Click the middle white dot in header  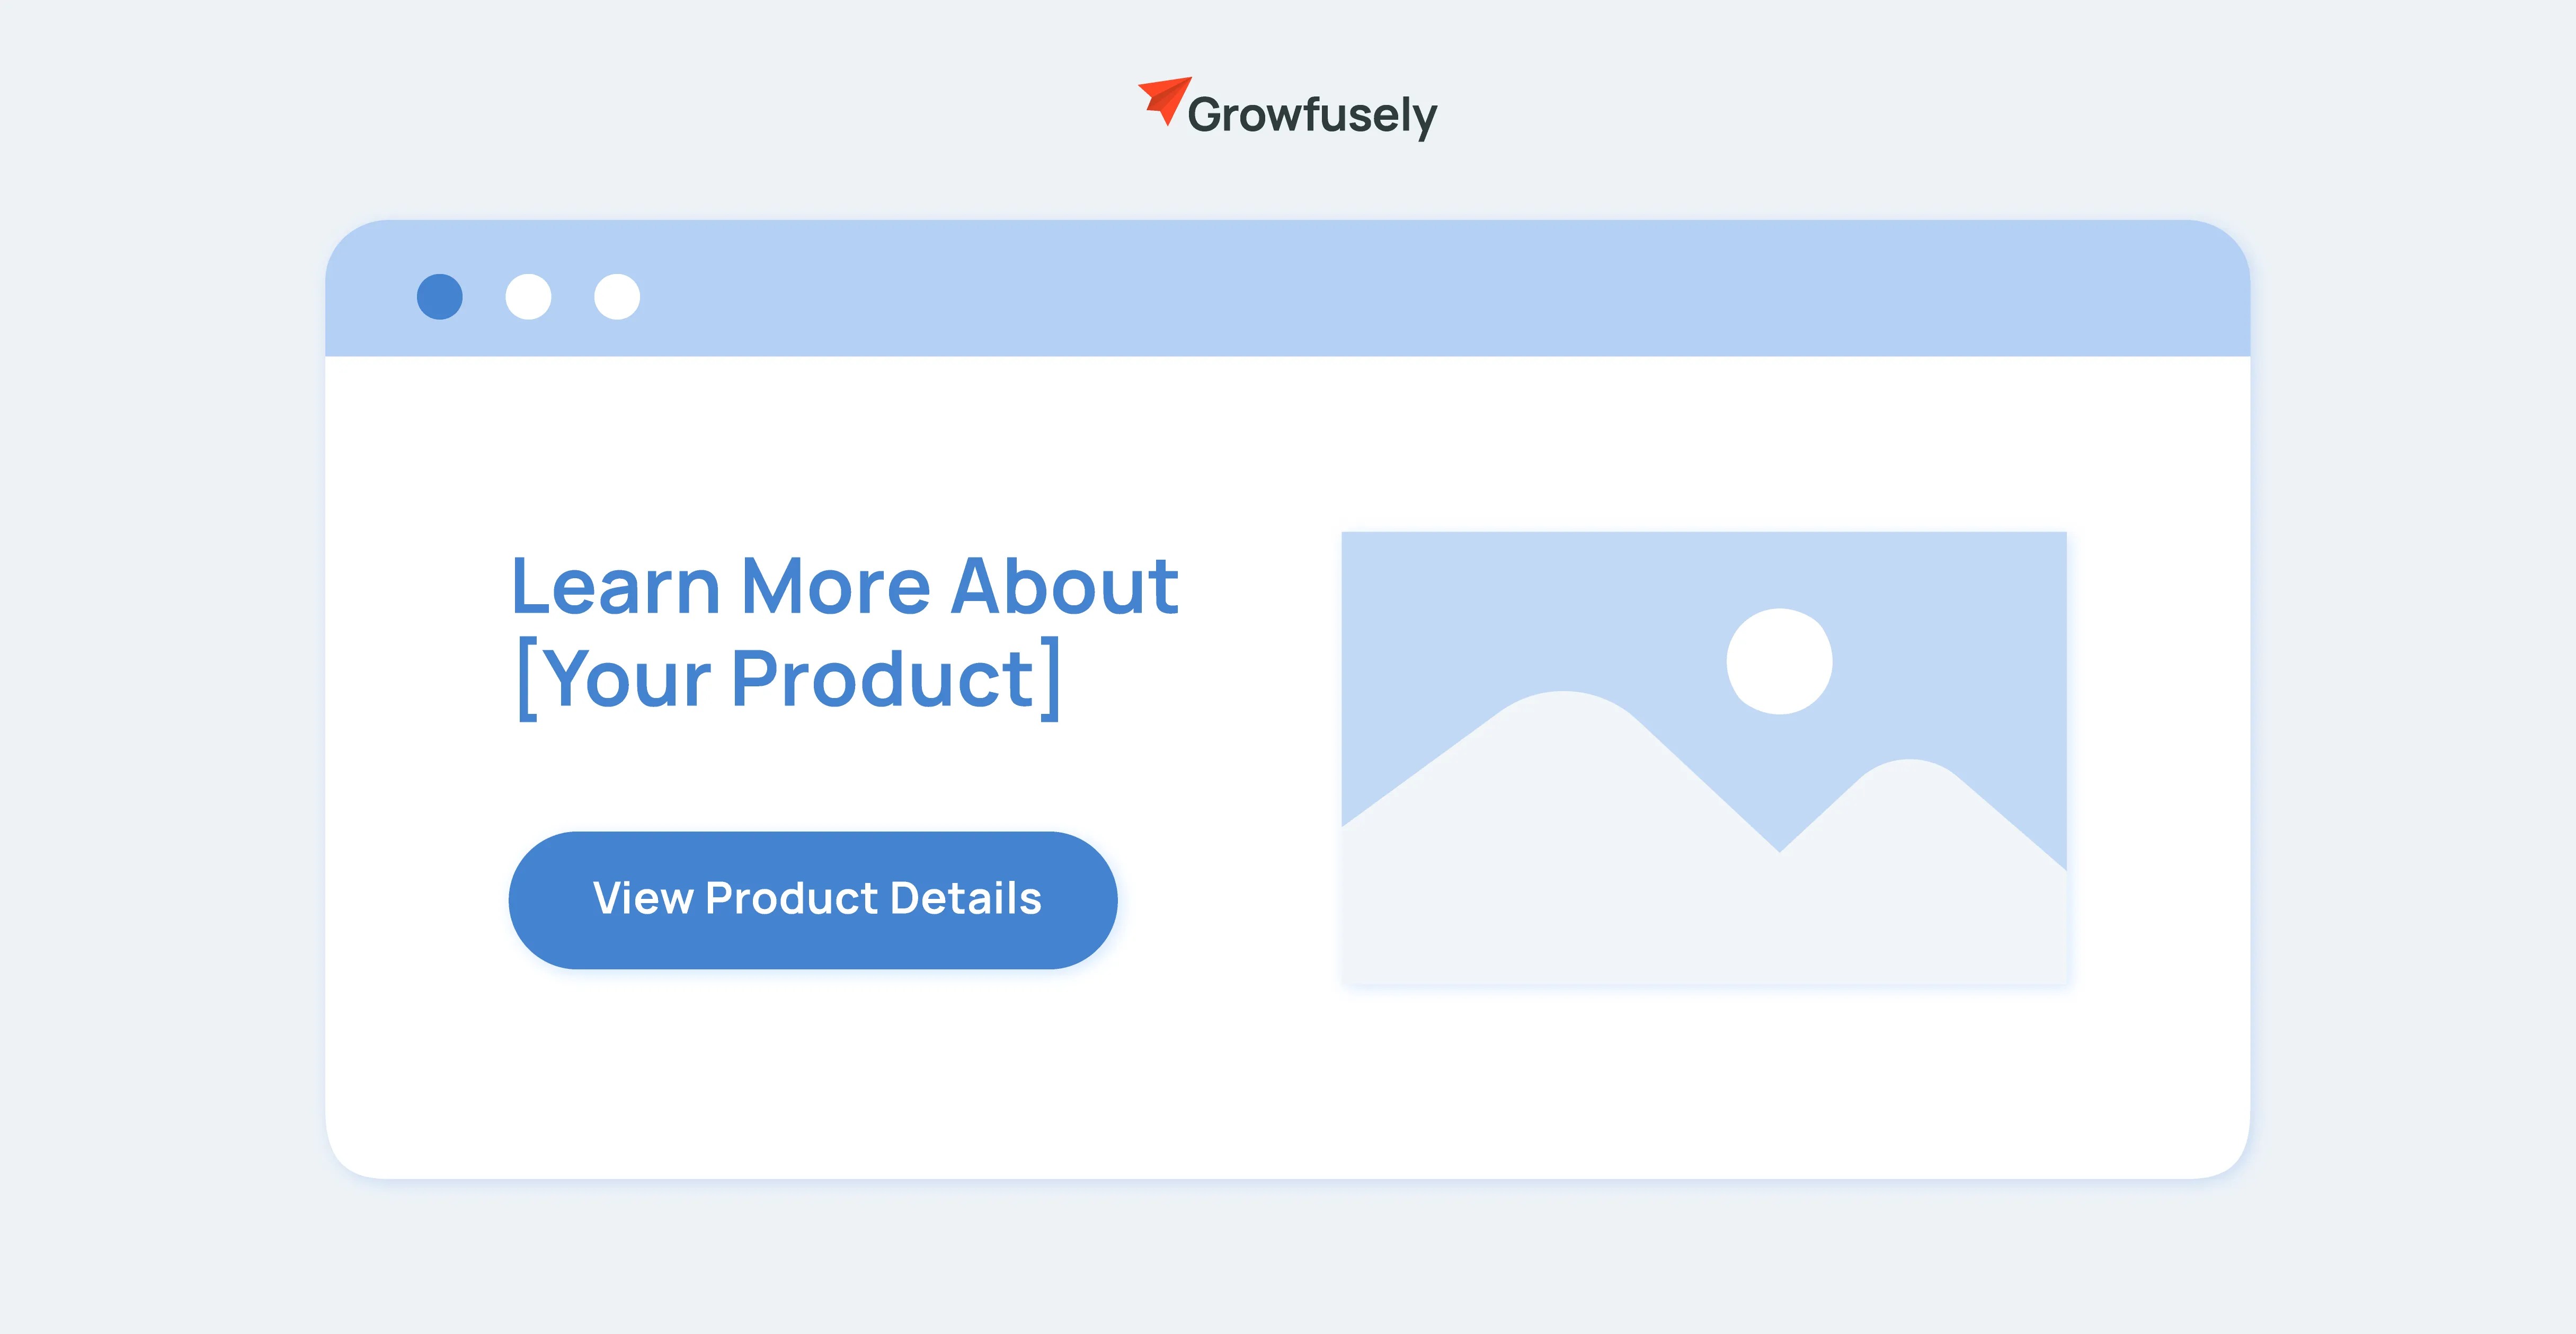pyautogui.click(x=528, y=297)
